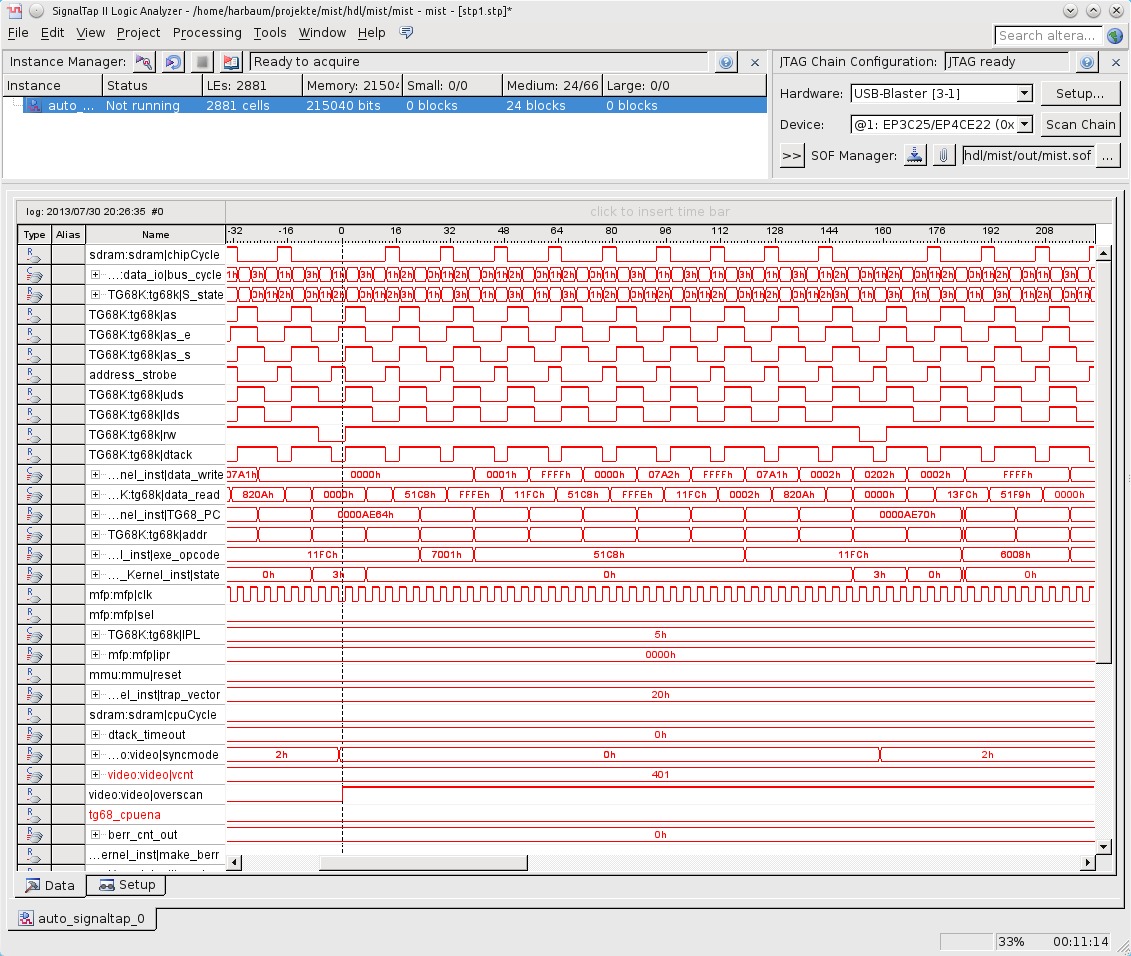1131x956 pixels.
Task: Click the type icon for the sdram:sdram|chipCycle row
Action: pos(34,255)
